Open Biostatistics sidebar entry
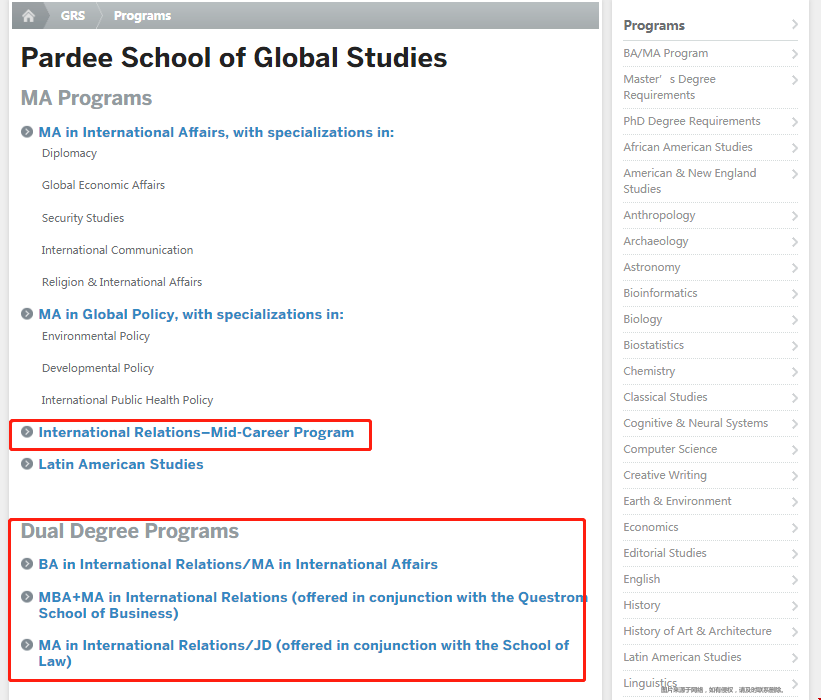This screenshot has height=700, width=821. [x=653, y=345]
